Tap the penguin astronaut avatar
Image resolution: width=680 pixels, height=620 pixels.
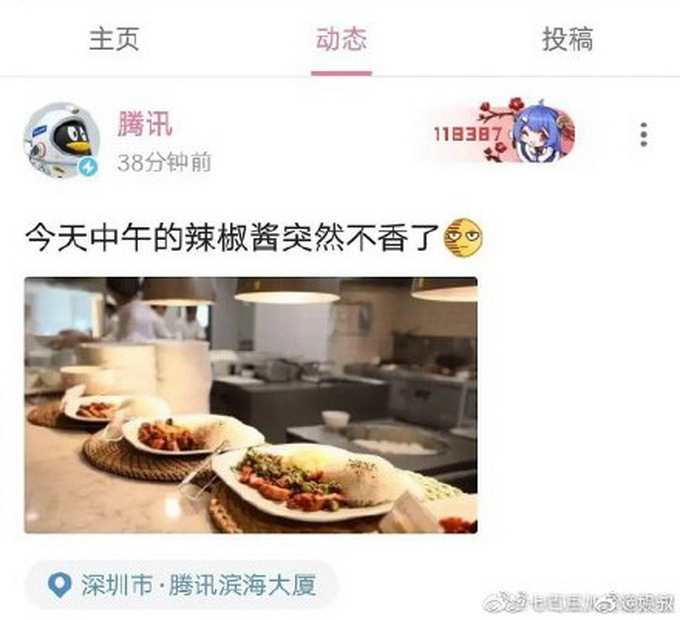pyautogui.click(x=61, y=140)
